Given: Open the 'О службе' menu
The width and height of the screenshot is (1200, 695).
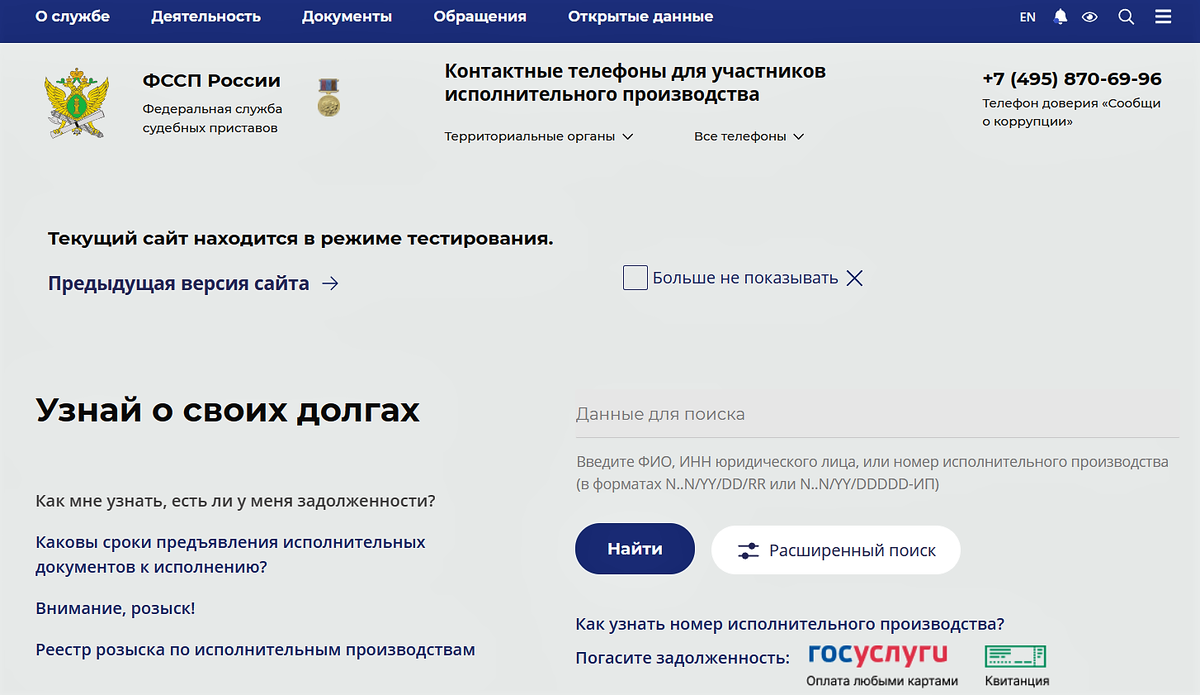Looking at the screenshot, I should (x=72, y=17).
